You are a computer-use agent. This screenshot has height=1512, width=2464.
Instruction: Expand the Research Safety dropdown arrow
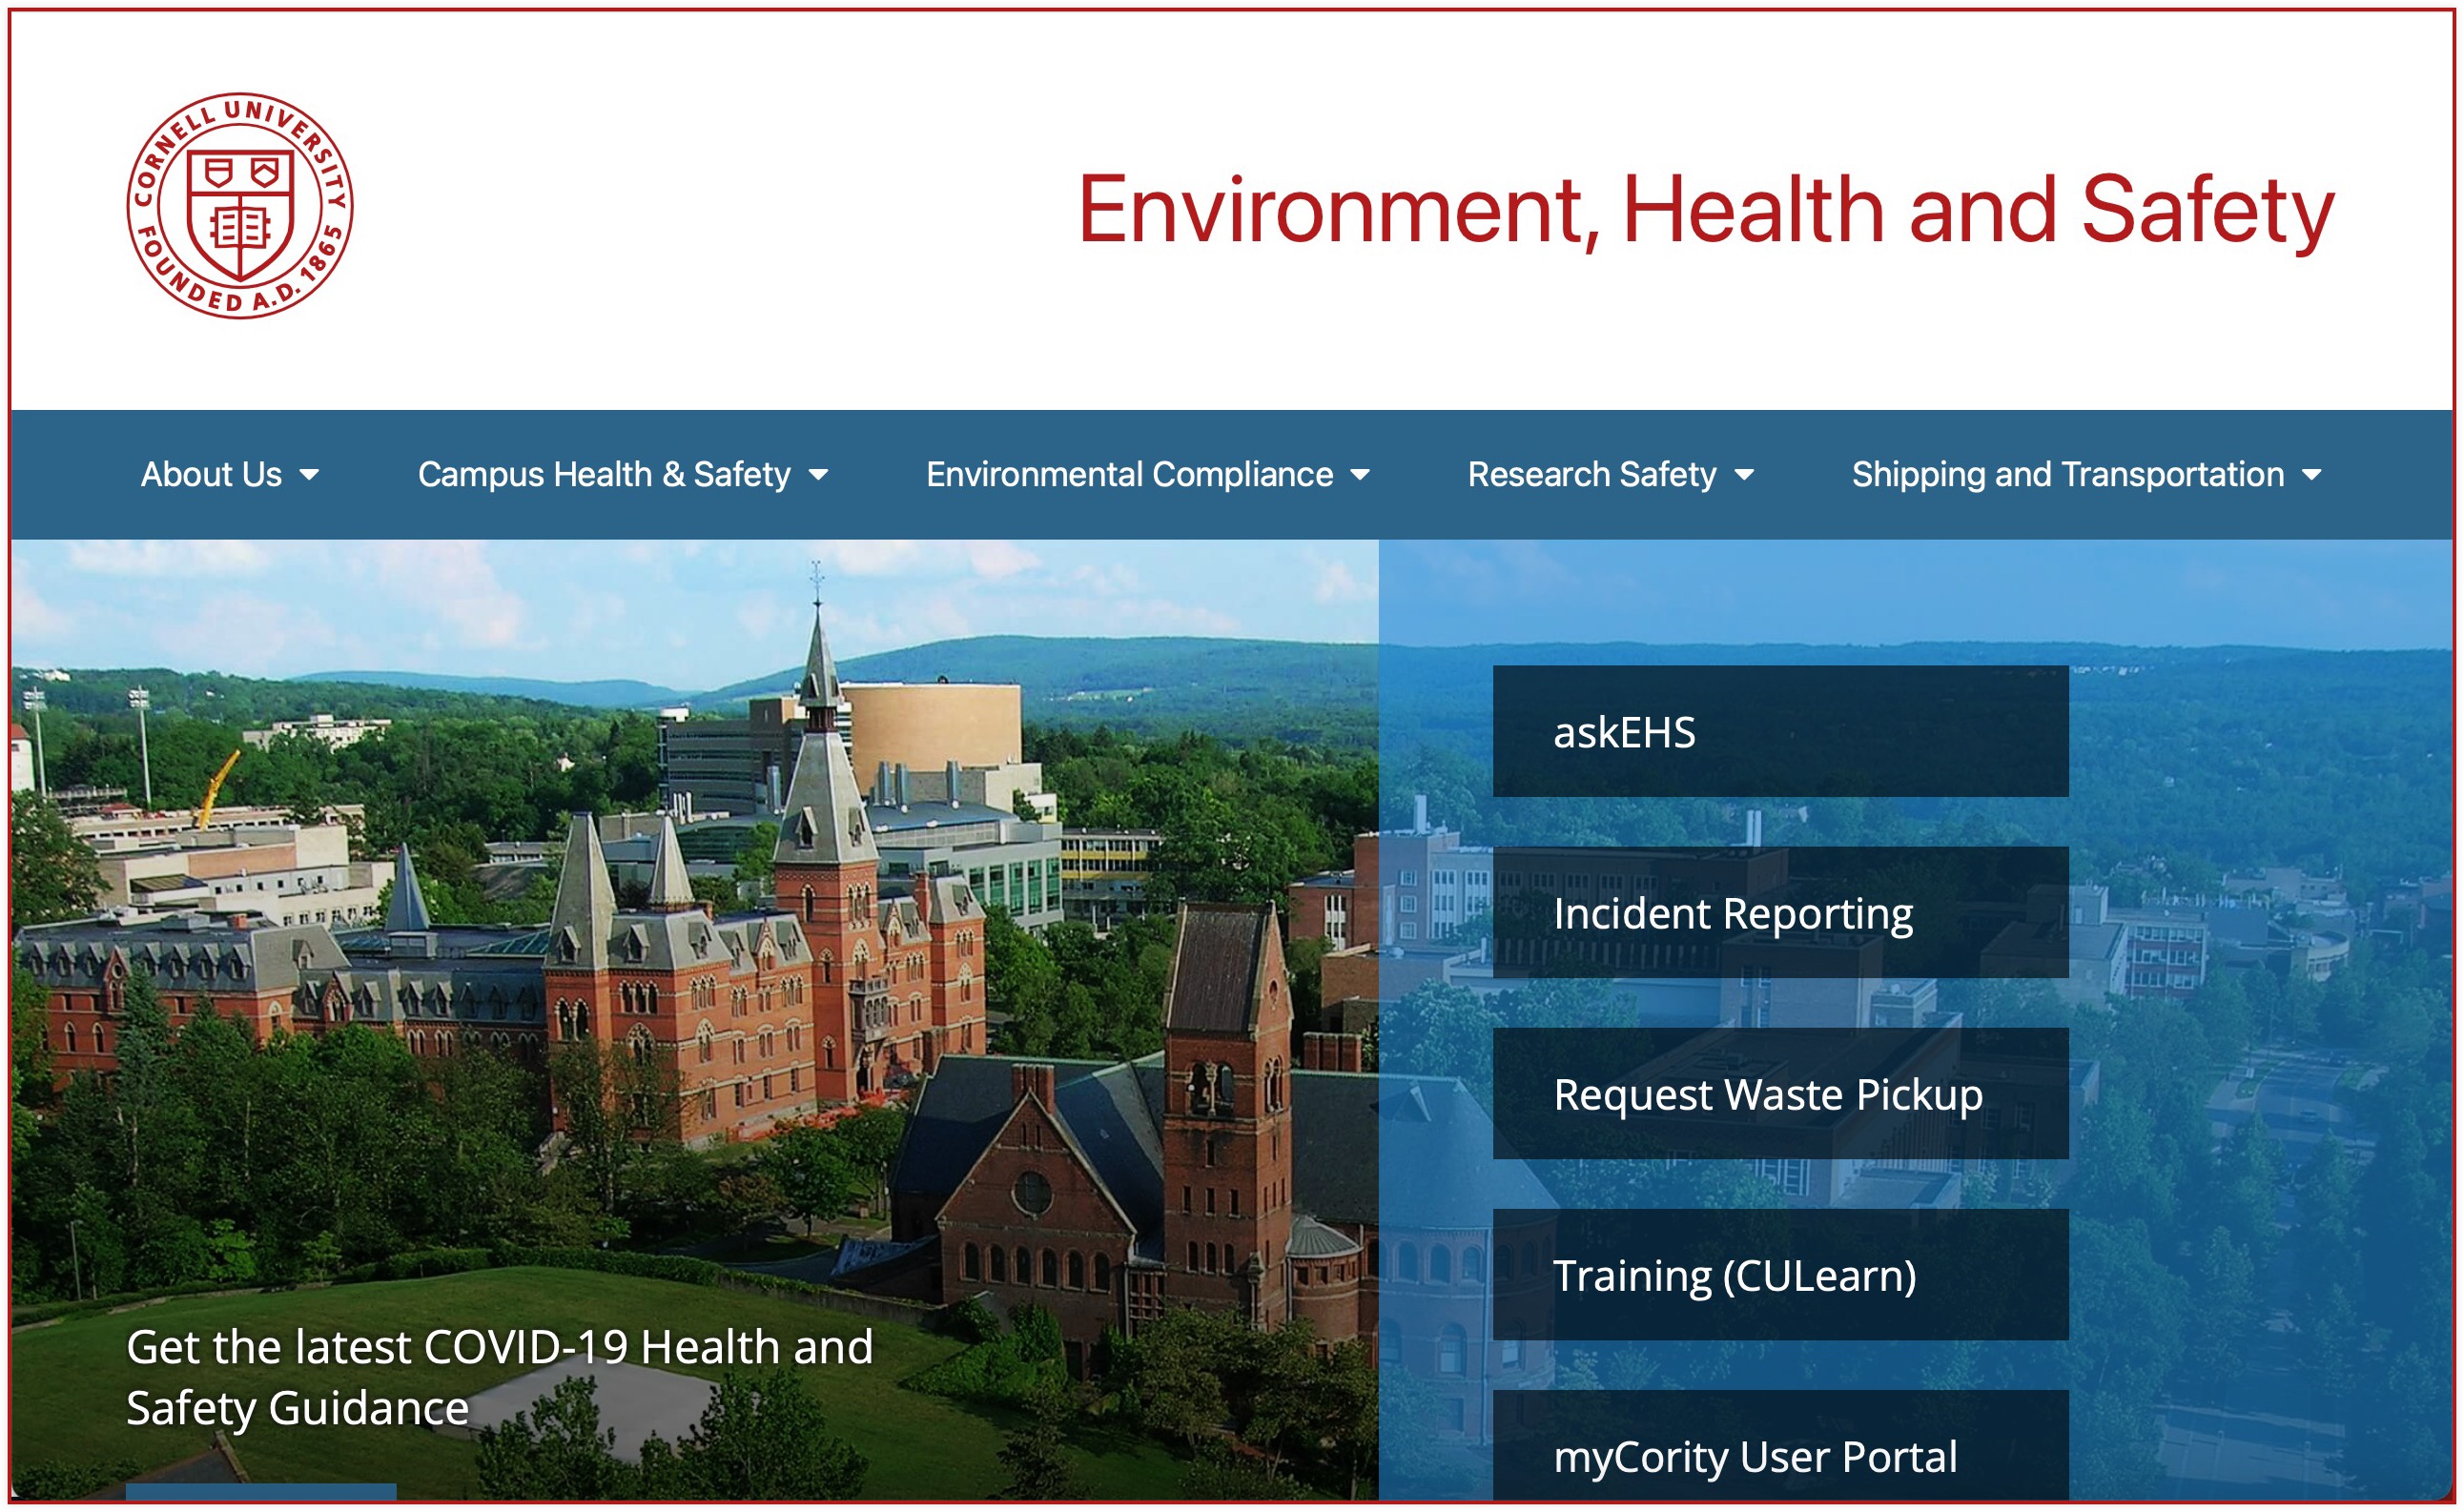point(1744,475)
